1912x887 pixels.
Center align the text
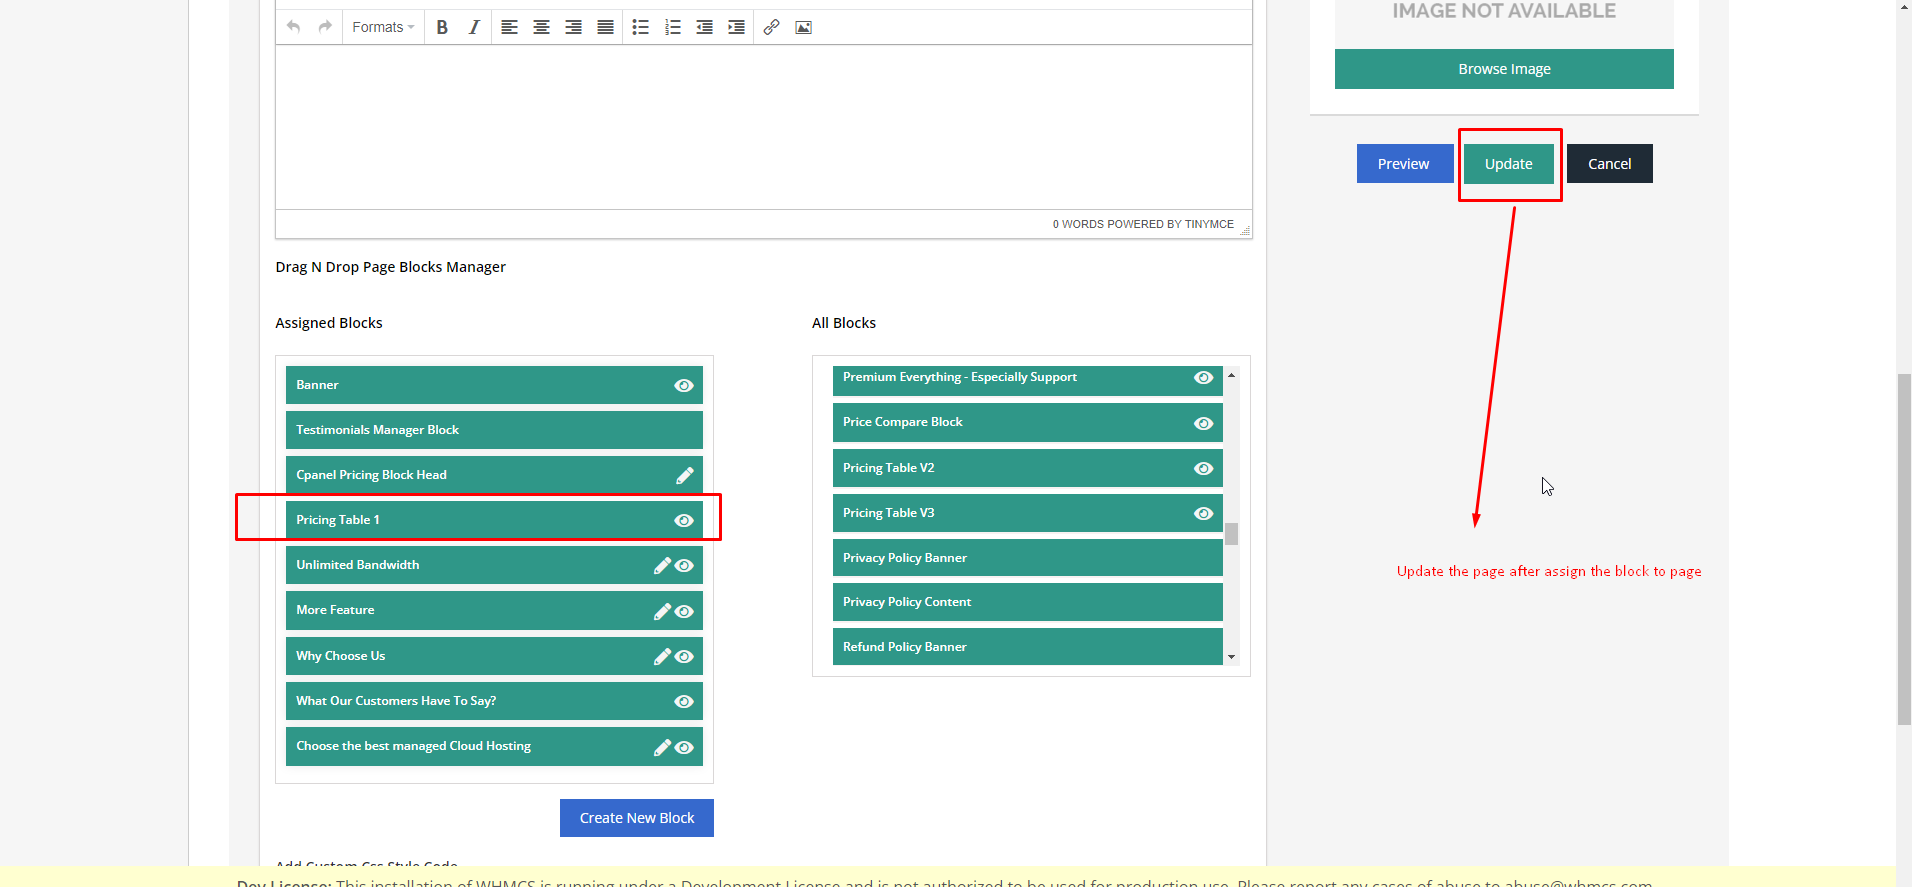(541, 27)
